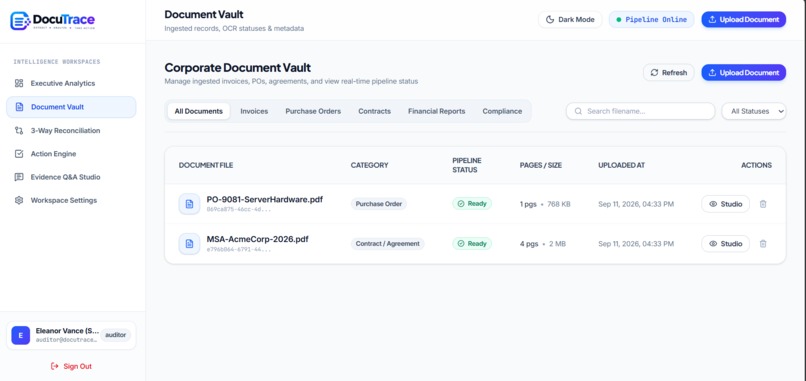This screenshot has width=806, height=381.
Task: Click '1 pgs • 768 KB' cell
Action: click(x=545, y=204)
